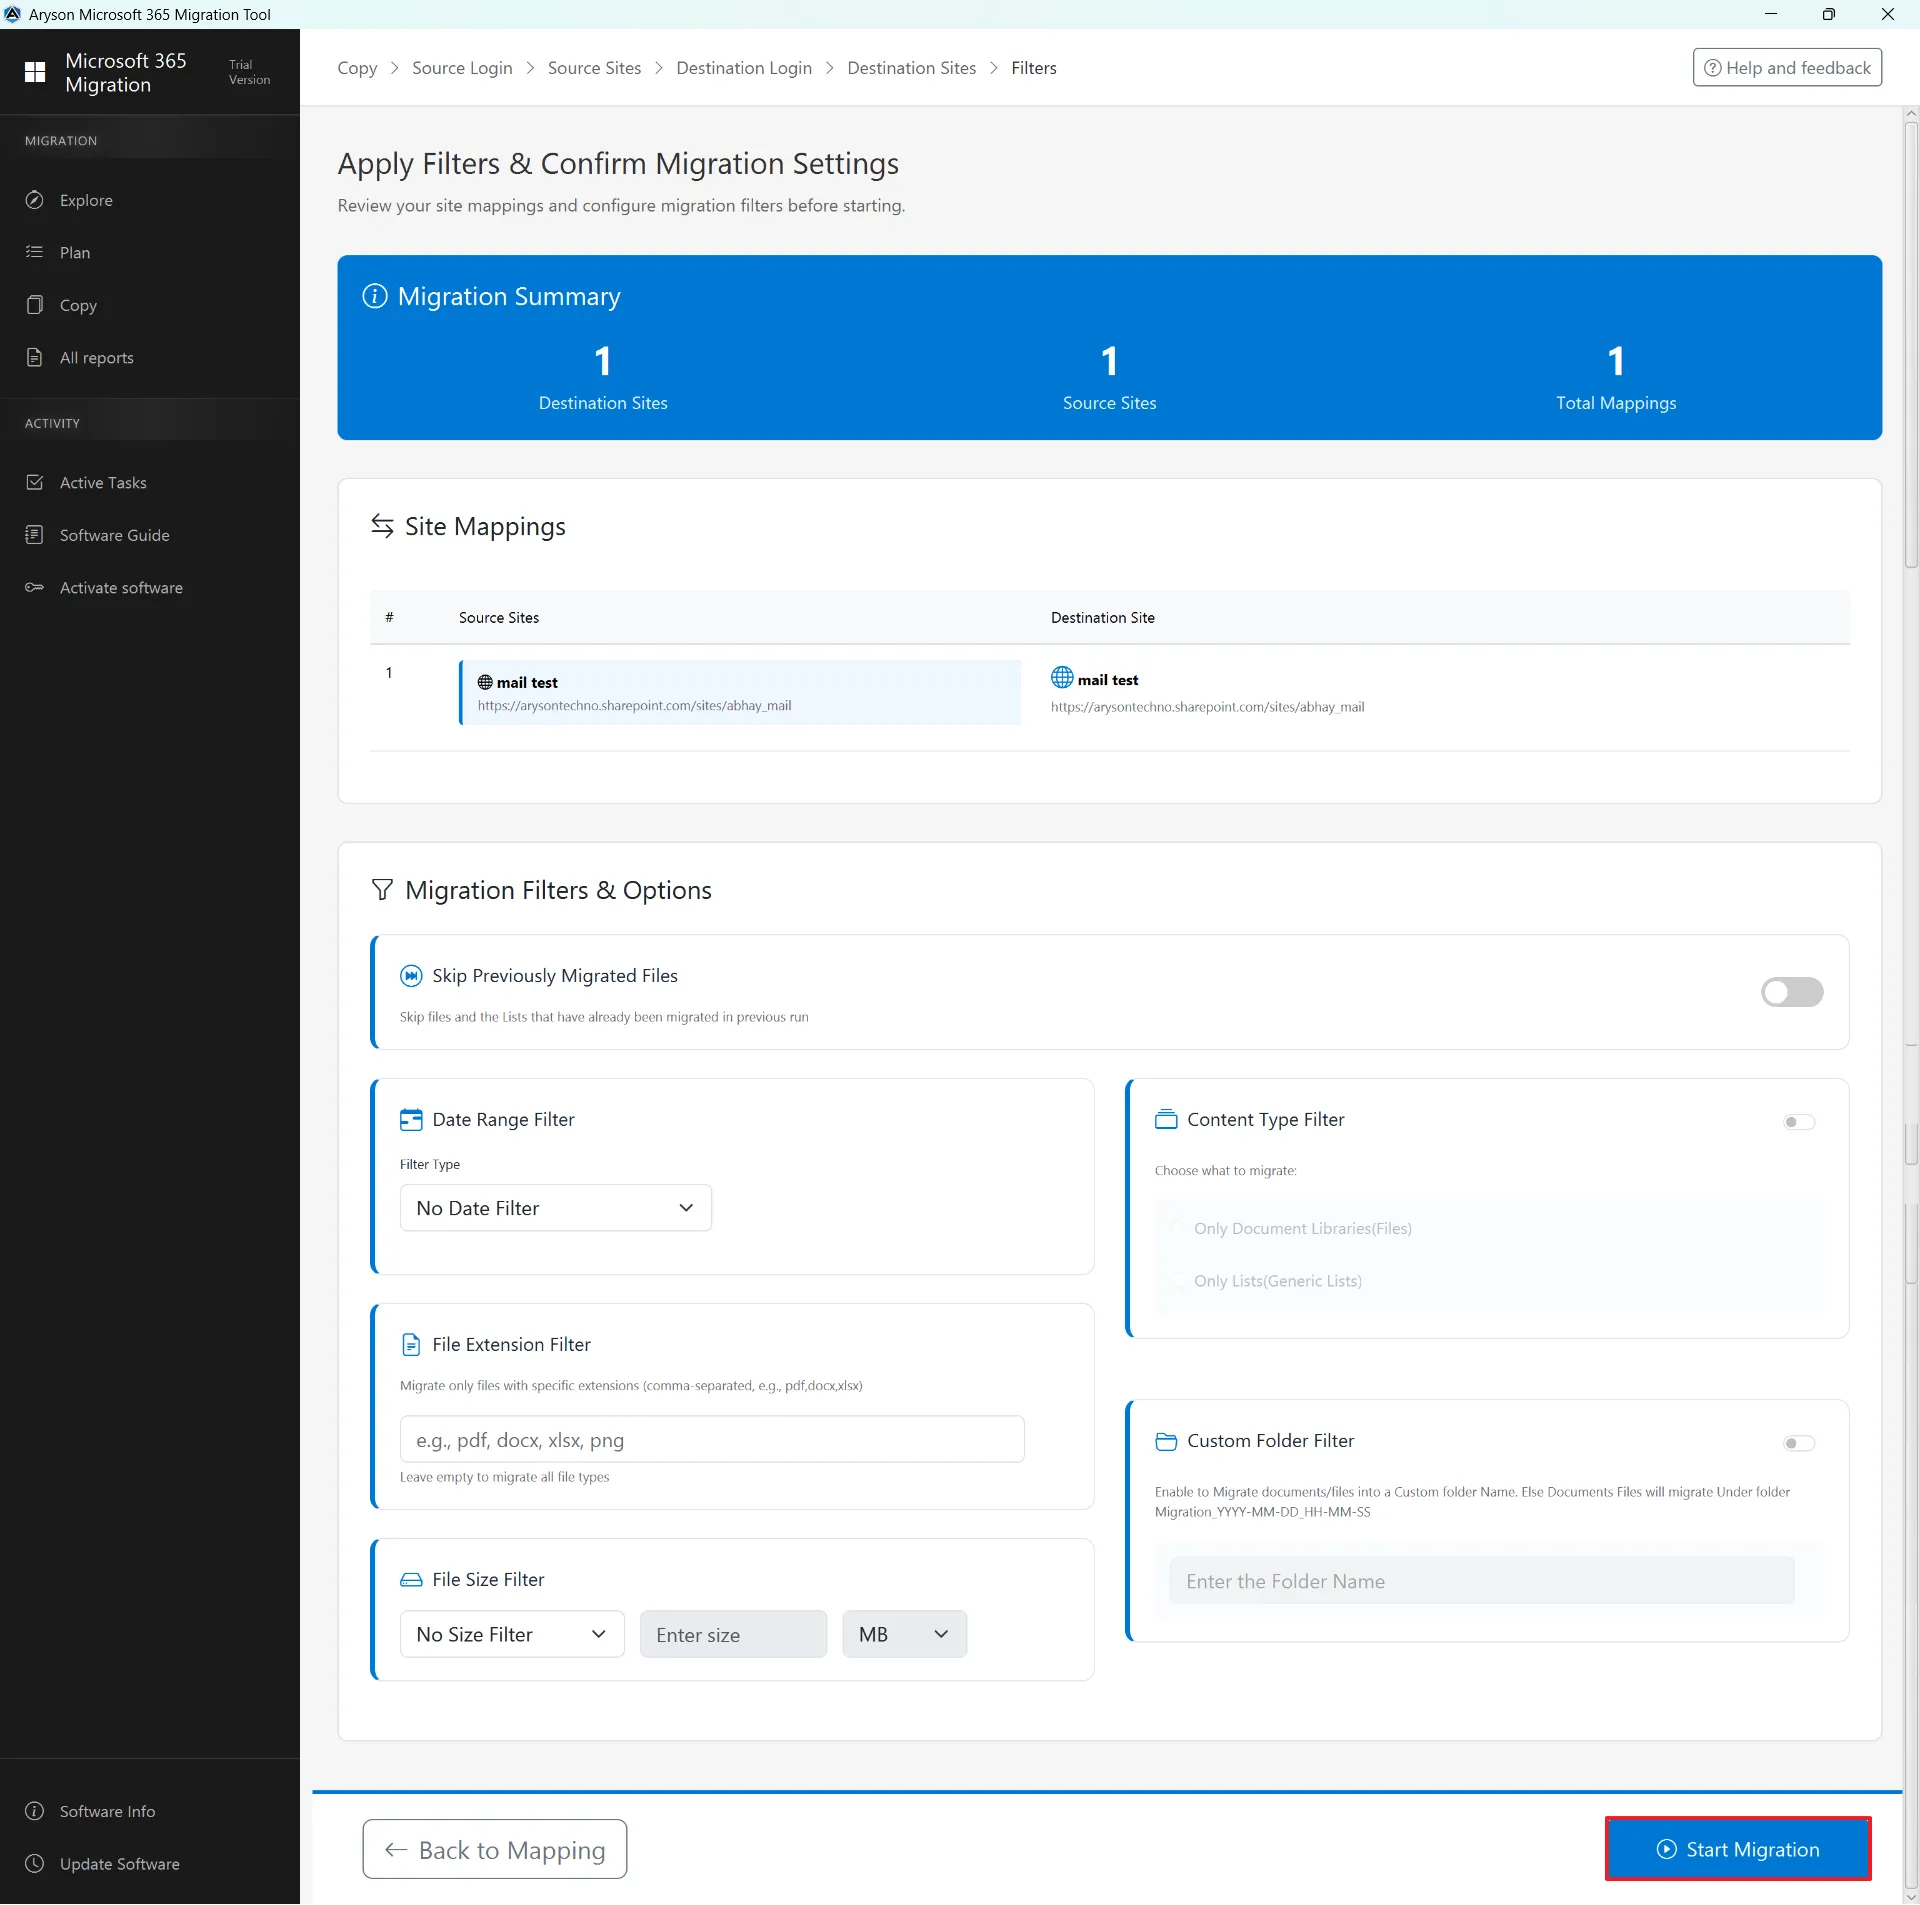Screen dimensions: 1920x1905
Task: Click the Update Software clock icon
Action: (x=35, y=1864)
